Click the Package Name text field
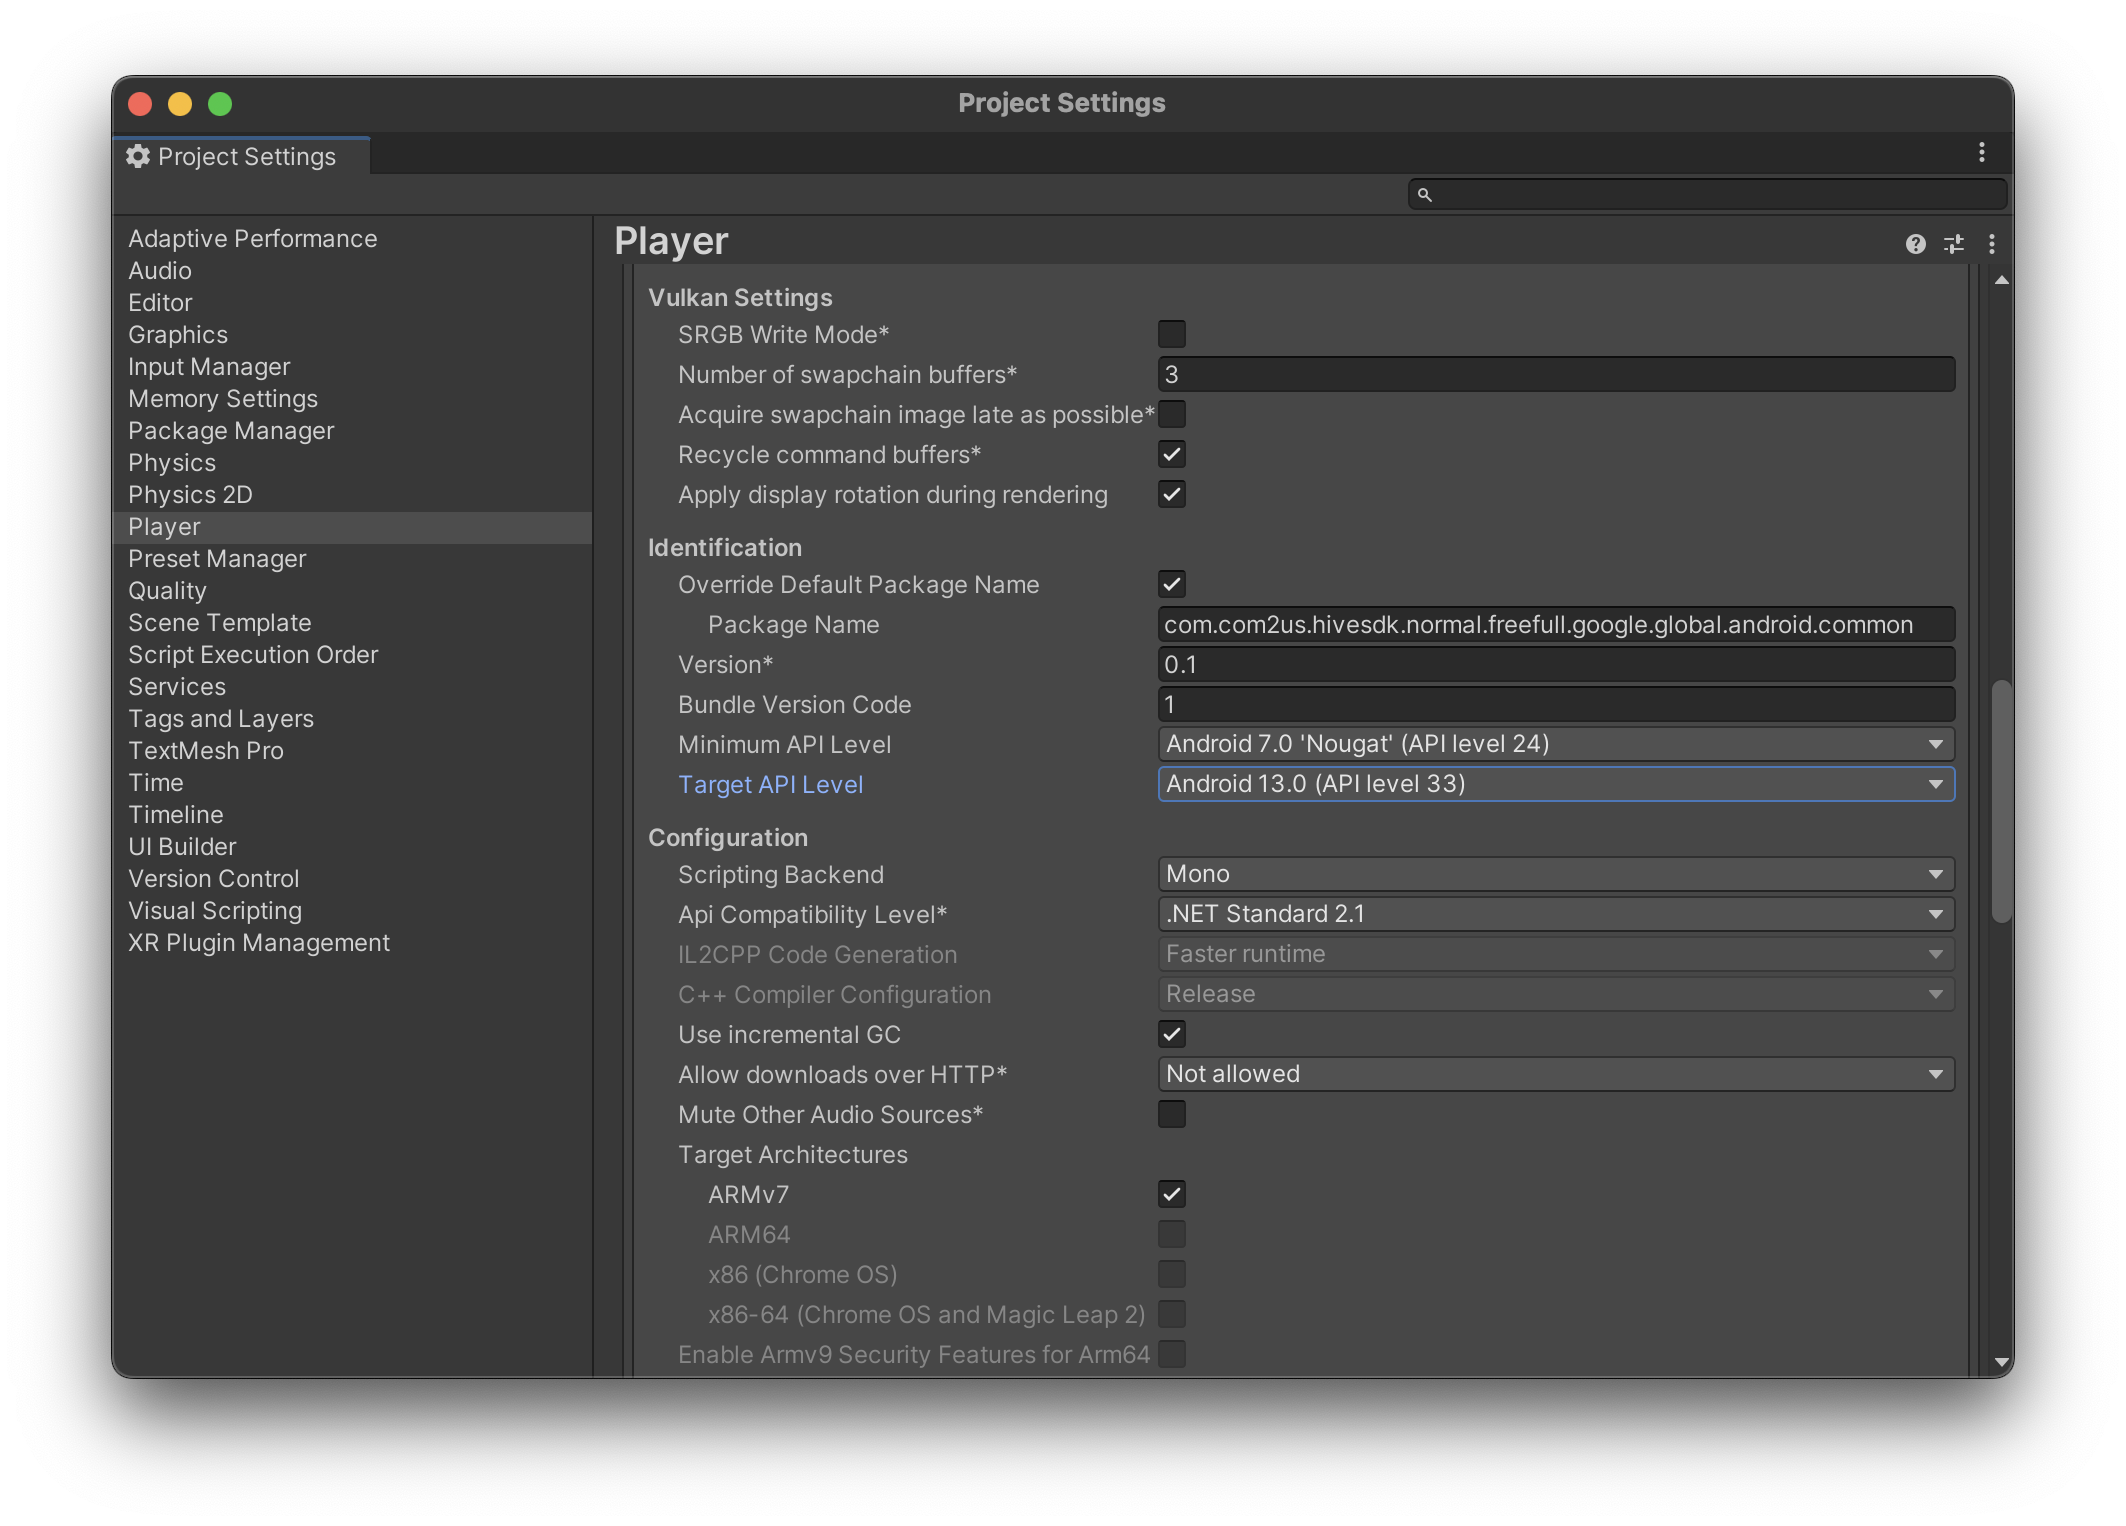The width and height of the screenshot is (2126, 1526). [x=1555, y=625]
